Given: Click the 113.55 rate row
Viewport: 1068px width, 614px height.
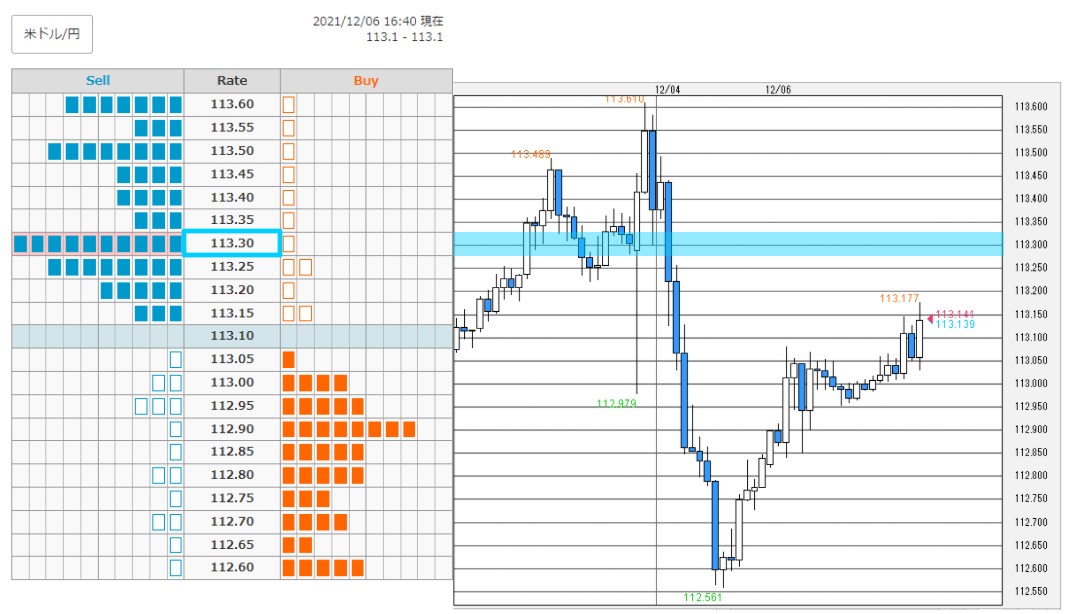Looking at the screenshot, I should pyautogui.click(x=232, y=127).
